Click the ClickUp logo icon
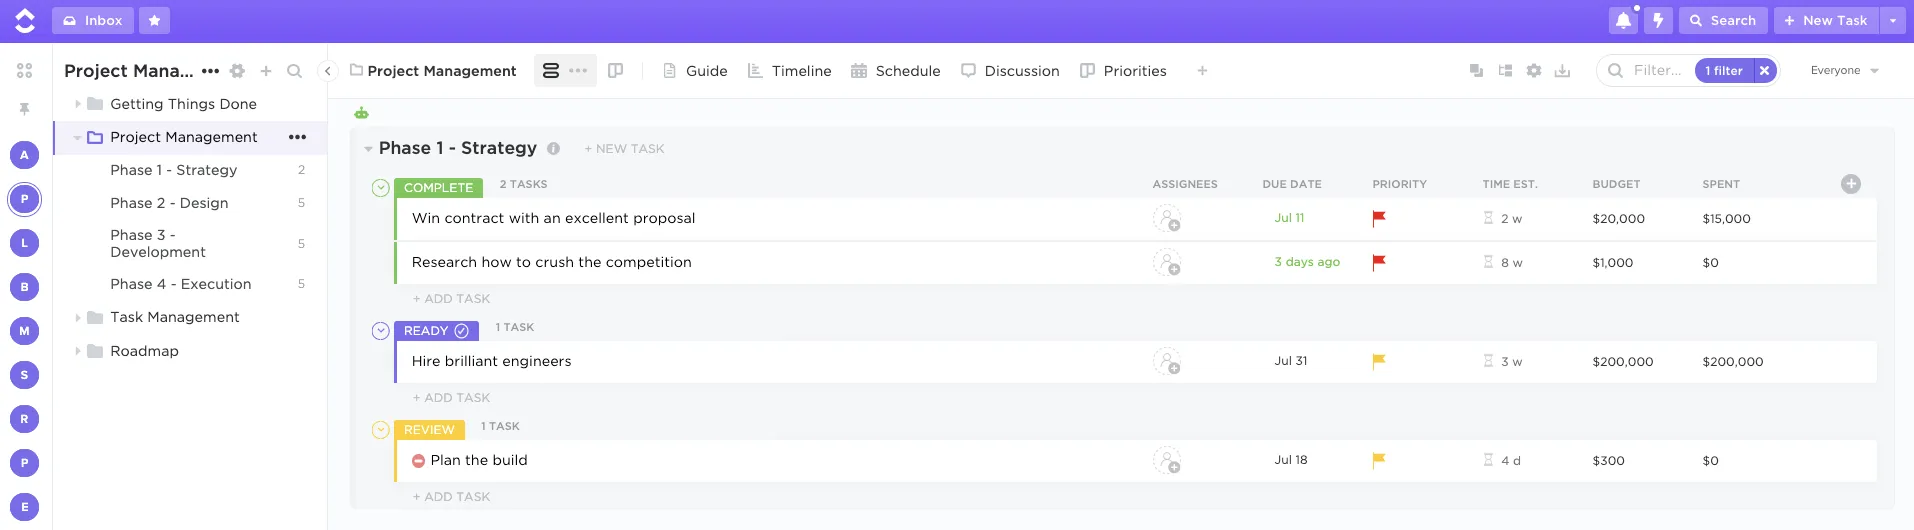This screenshot has width=1914, height=530. 25,20
